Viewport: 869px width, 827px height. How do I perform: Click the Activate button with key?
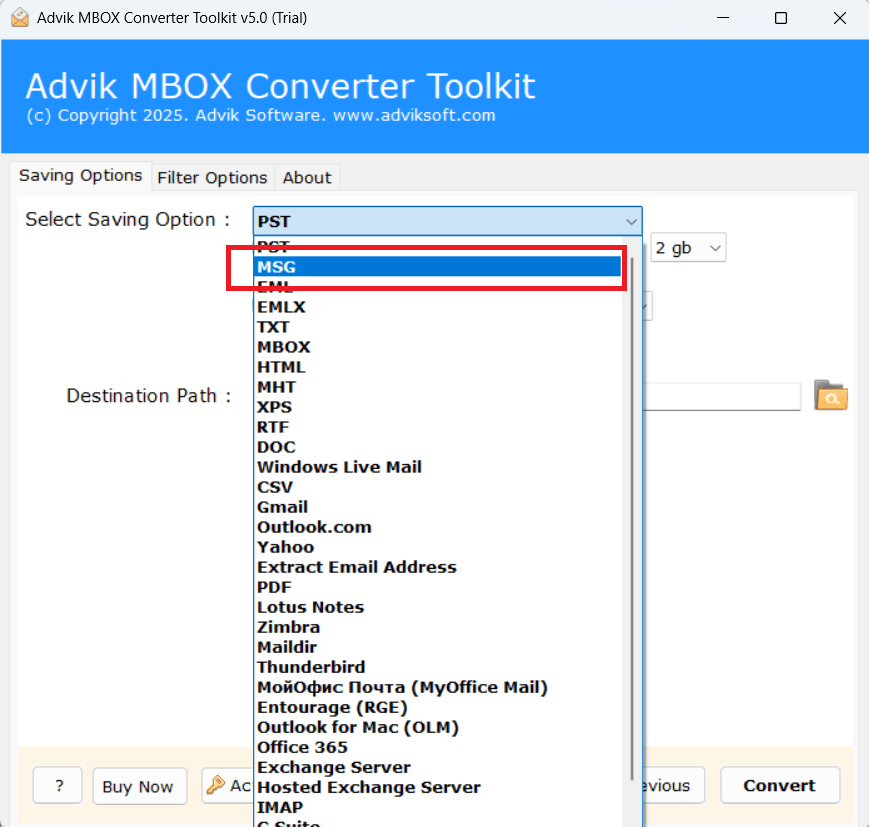(x=227, y=785)
